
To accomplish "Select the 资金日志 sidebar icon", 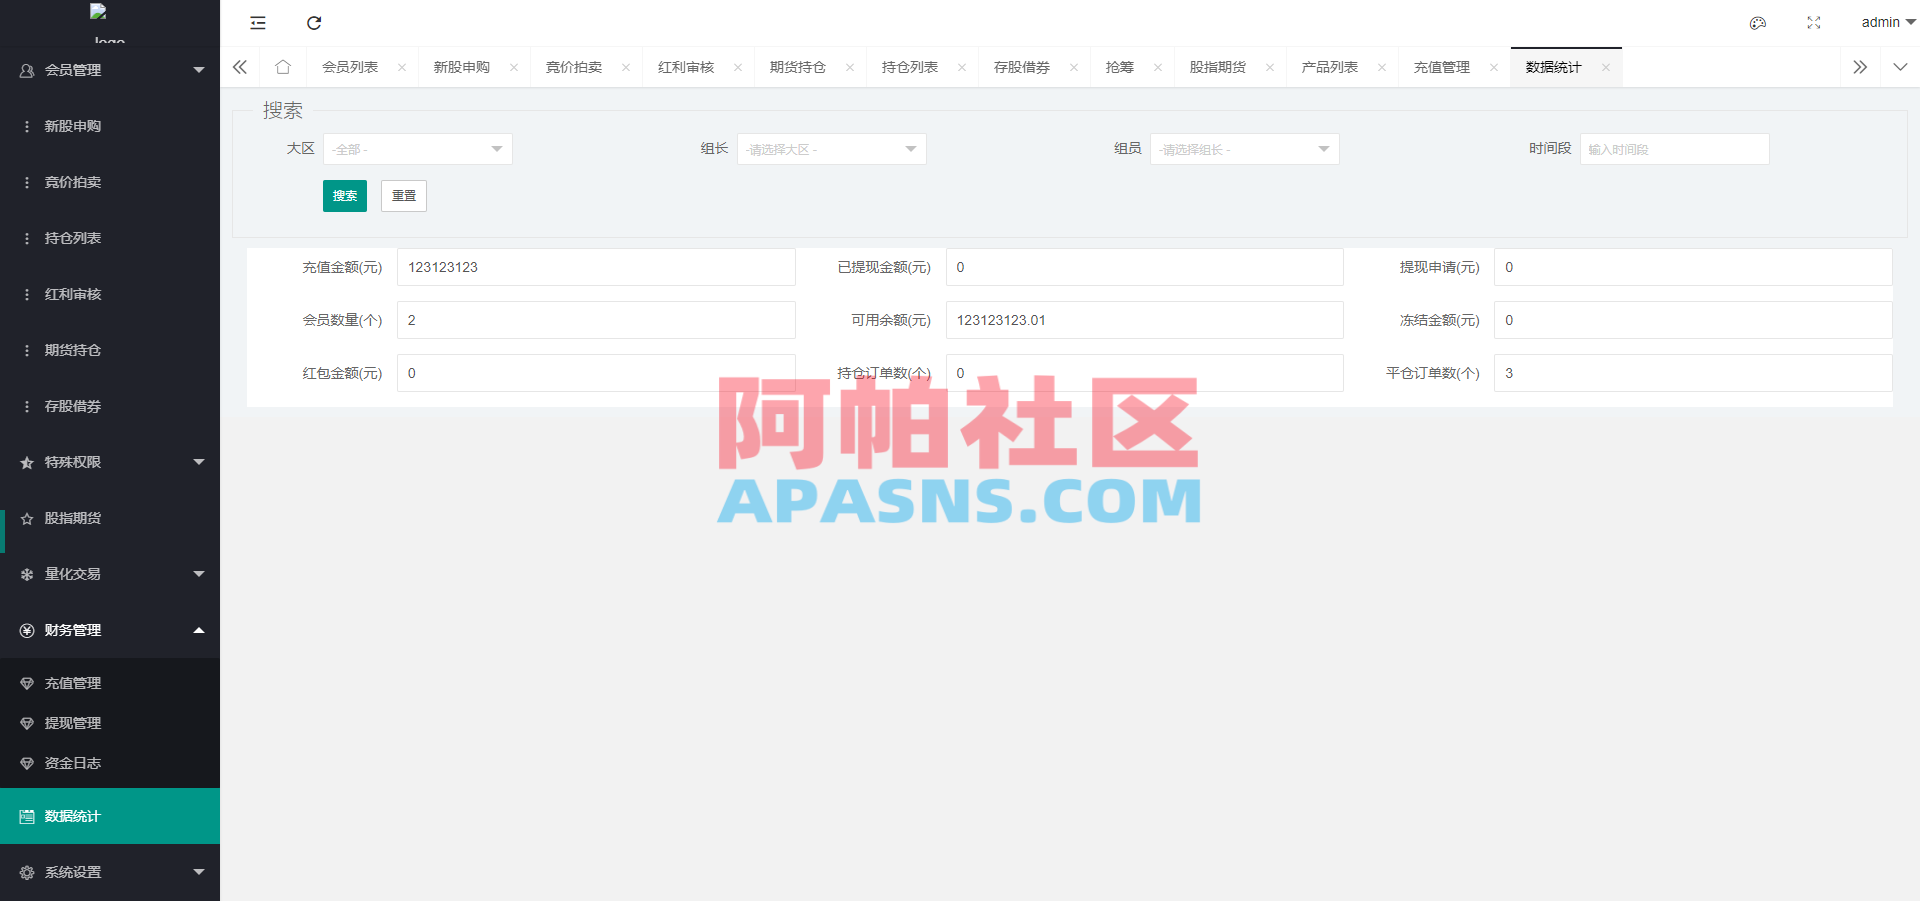I will coord(26,762).
